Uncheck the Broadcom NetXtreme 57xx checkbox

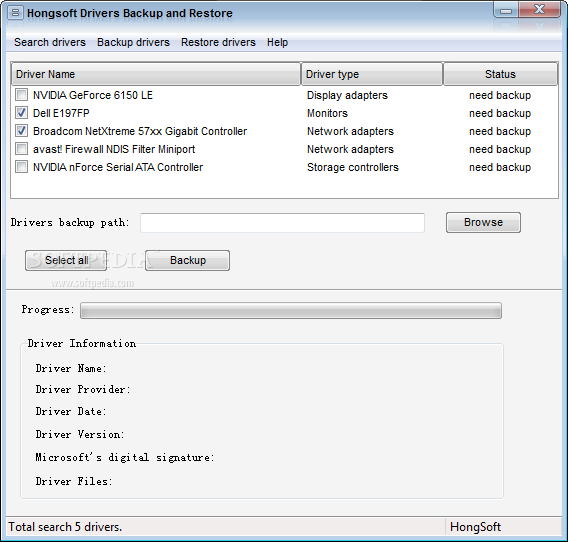click(21, 131)
